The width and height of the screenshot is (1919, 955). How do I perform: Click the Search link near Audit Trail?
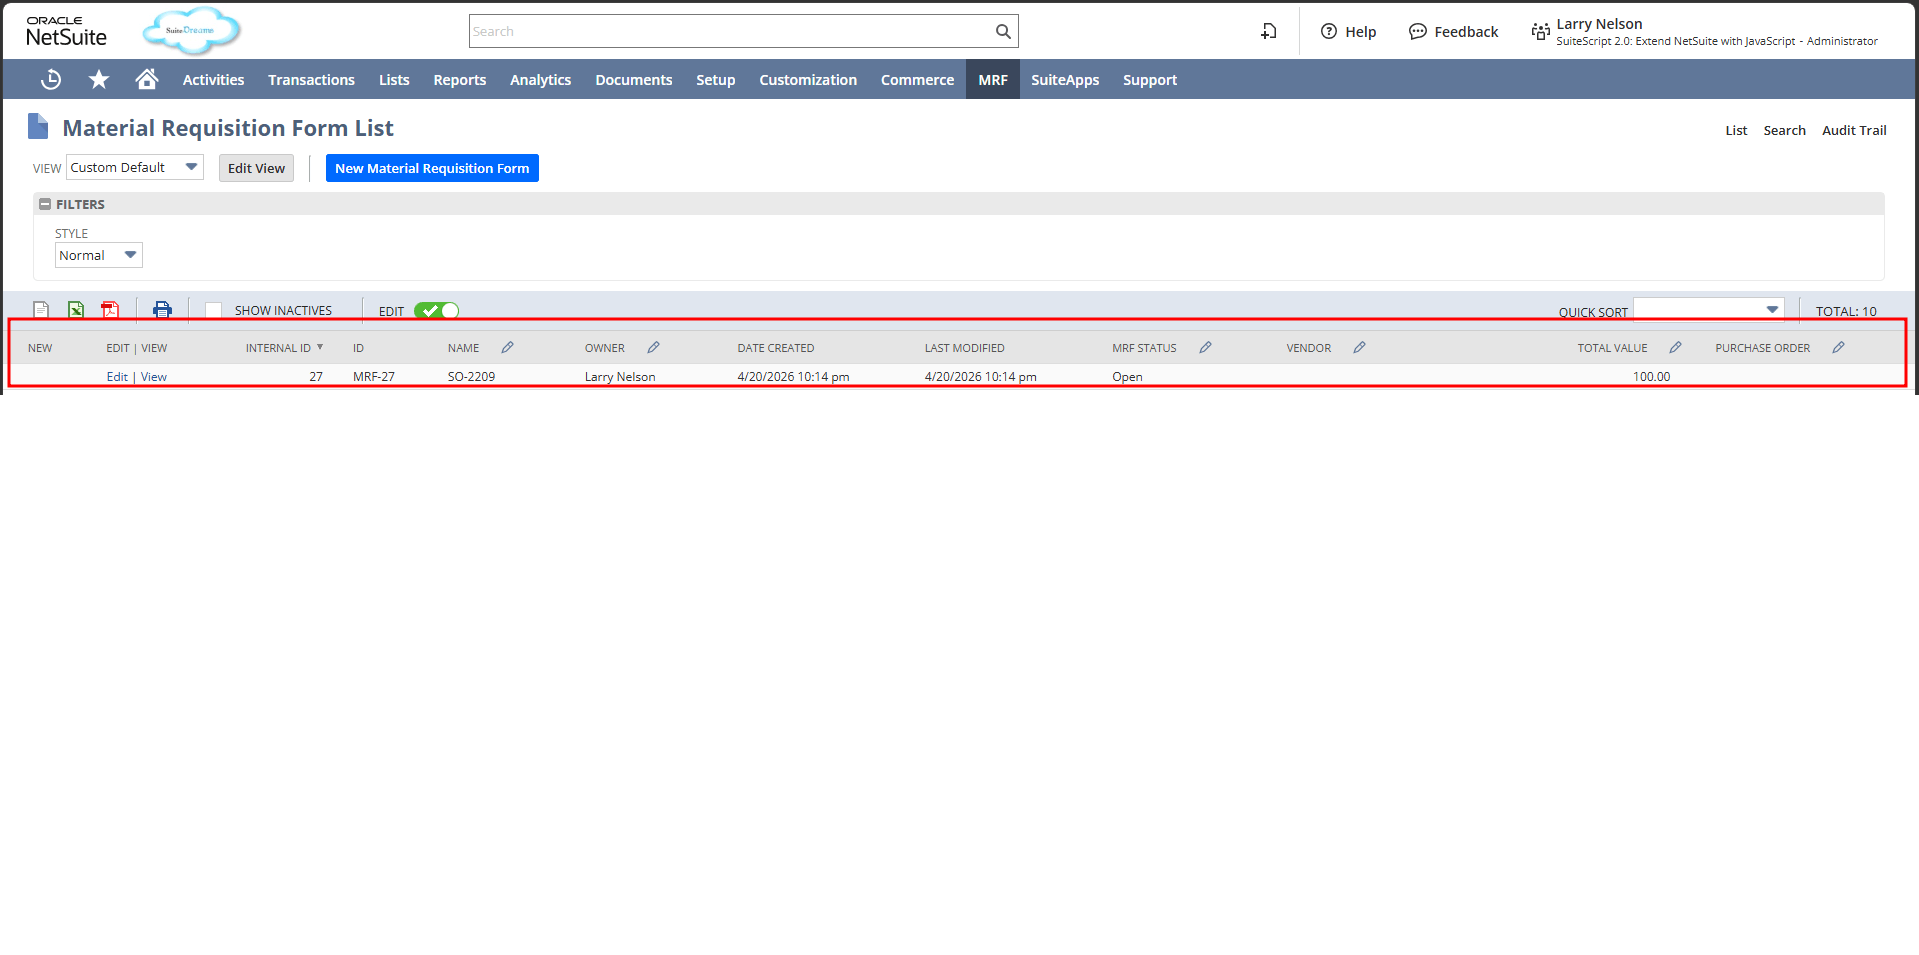point(1784,130)
